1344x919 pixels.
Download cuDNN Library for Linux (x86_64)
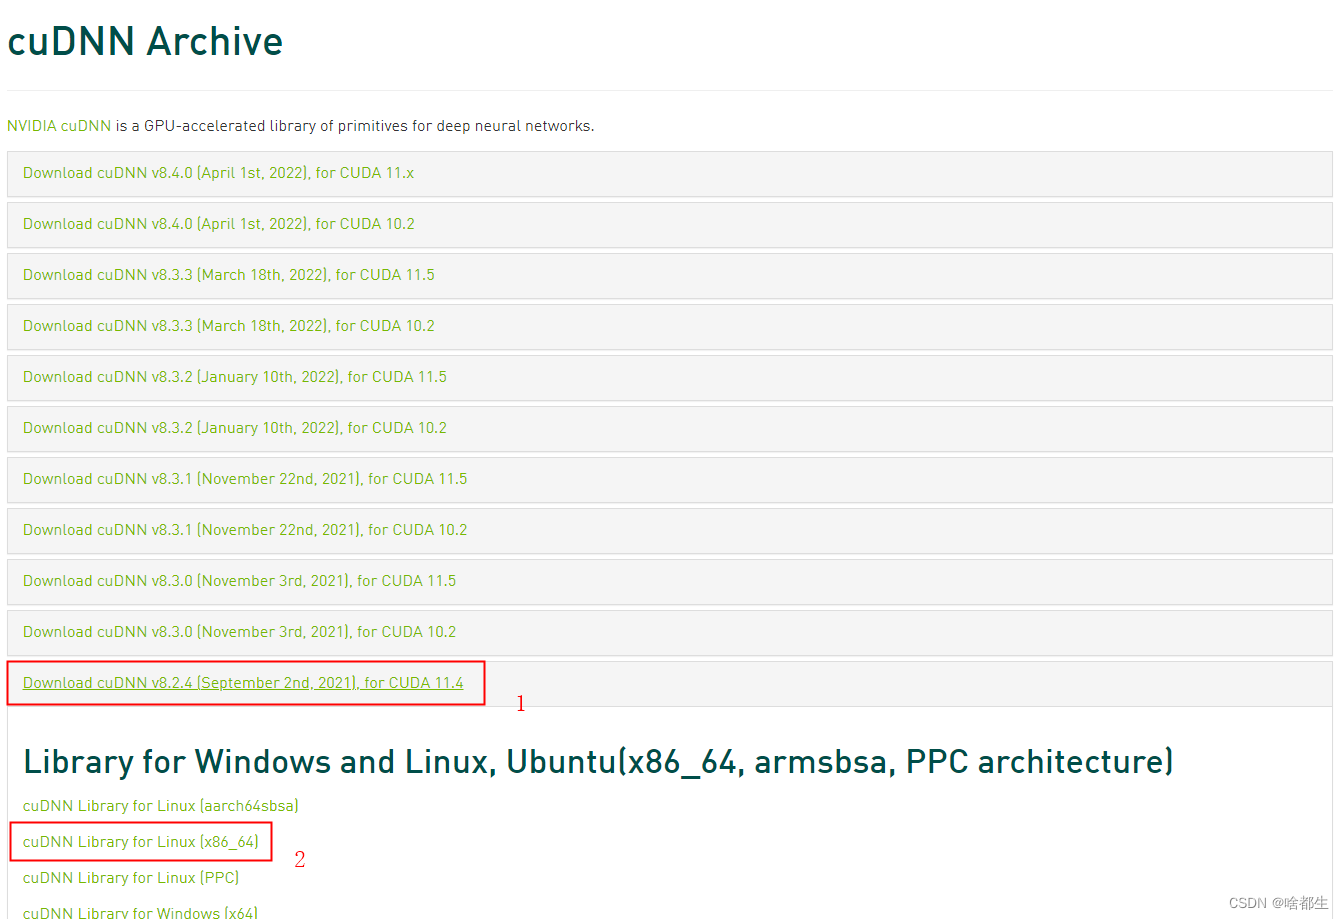[141, 842]
